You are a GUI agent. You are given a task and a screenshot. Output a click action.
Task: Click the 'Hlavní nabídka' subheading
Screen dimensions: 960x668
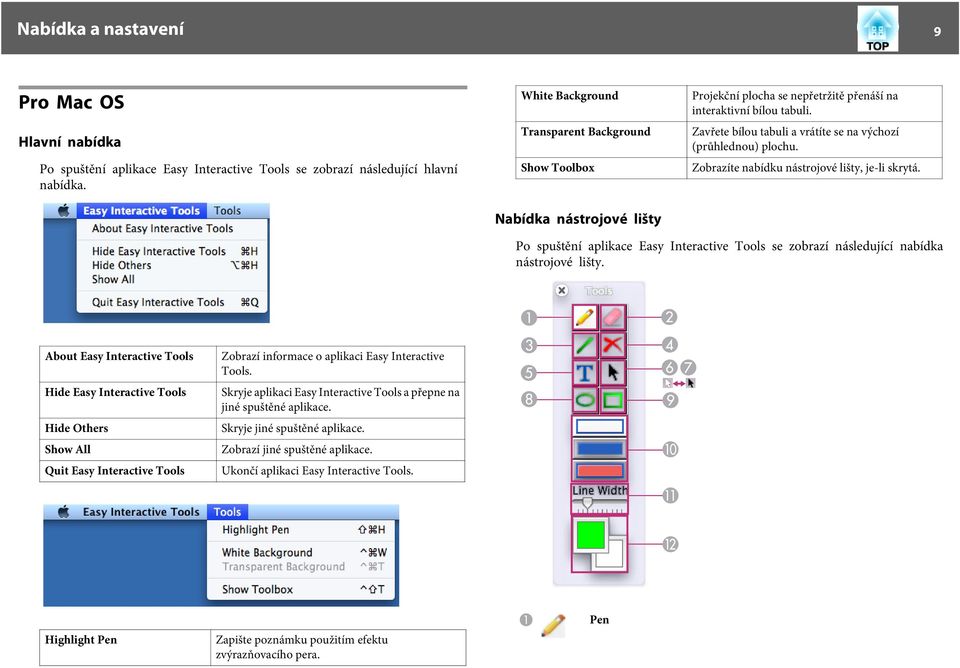pos(70,142)
